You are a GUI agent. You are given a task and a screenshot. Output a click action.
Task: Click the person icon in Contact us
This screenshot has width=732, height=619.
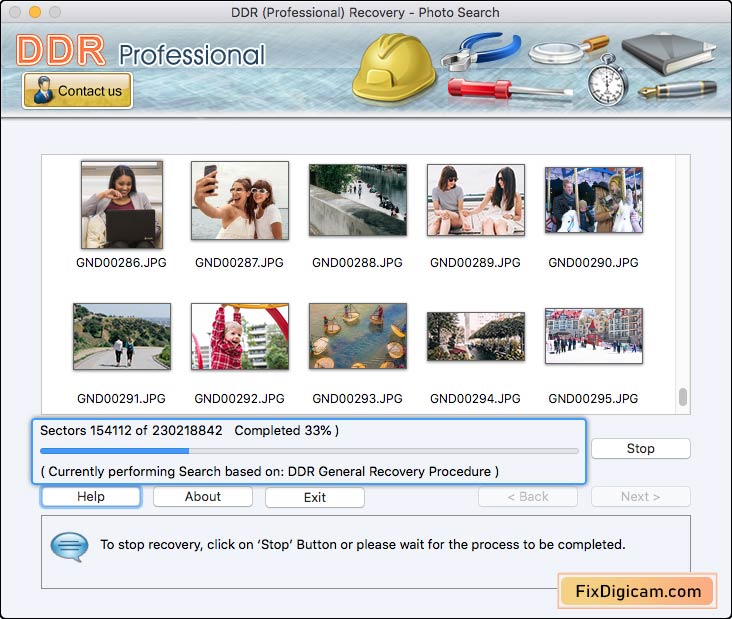43,90
